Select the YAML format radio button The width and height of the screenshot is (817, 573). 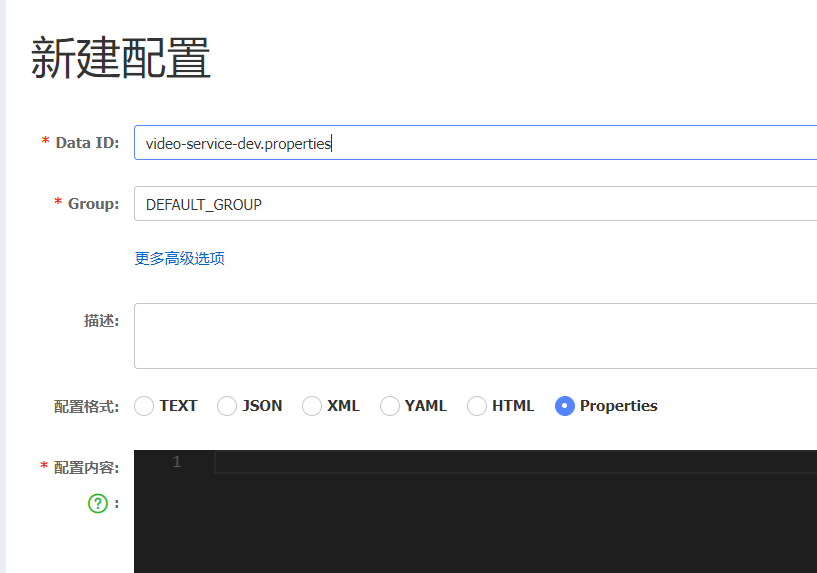(390, 406)
